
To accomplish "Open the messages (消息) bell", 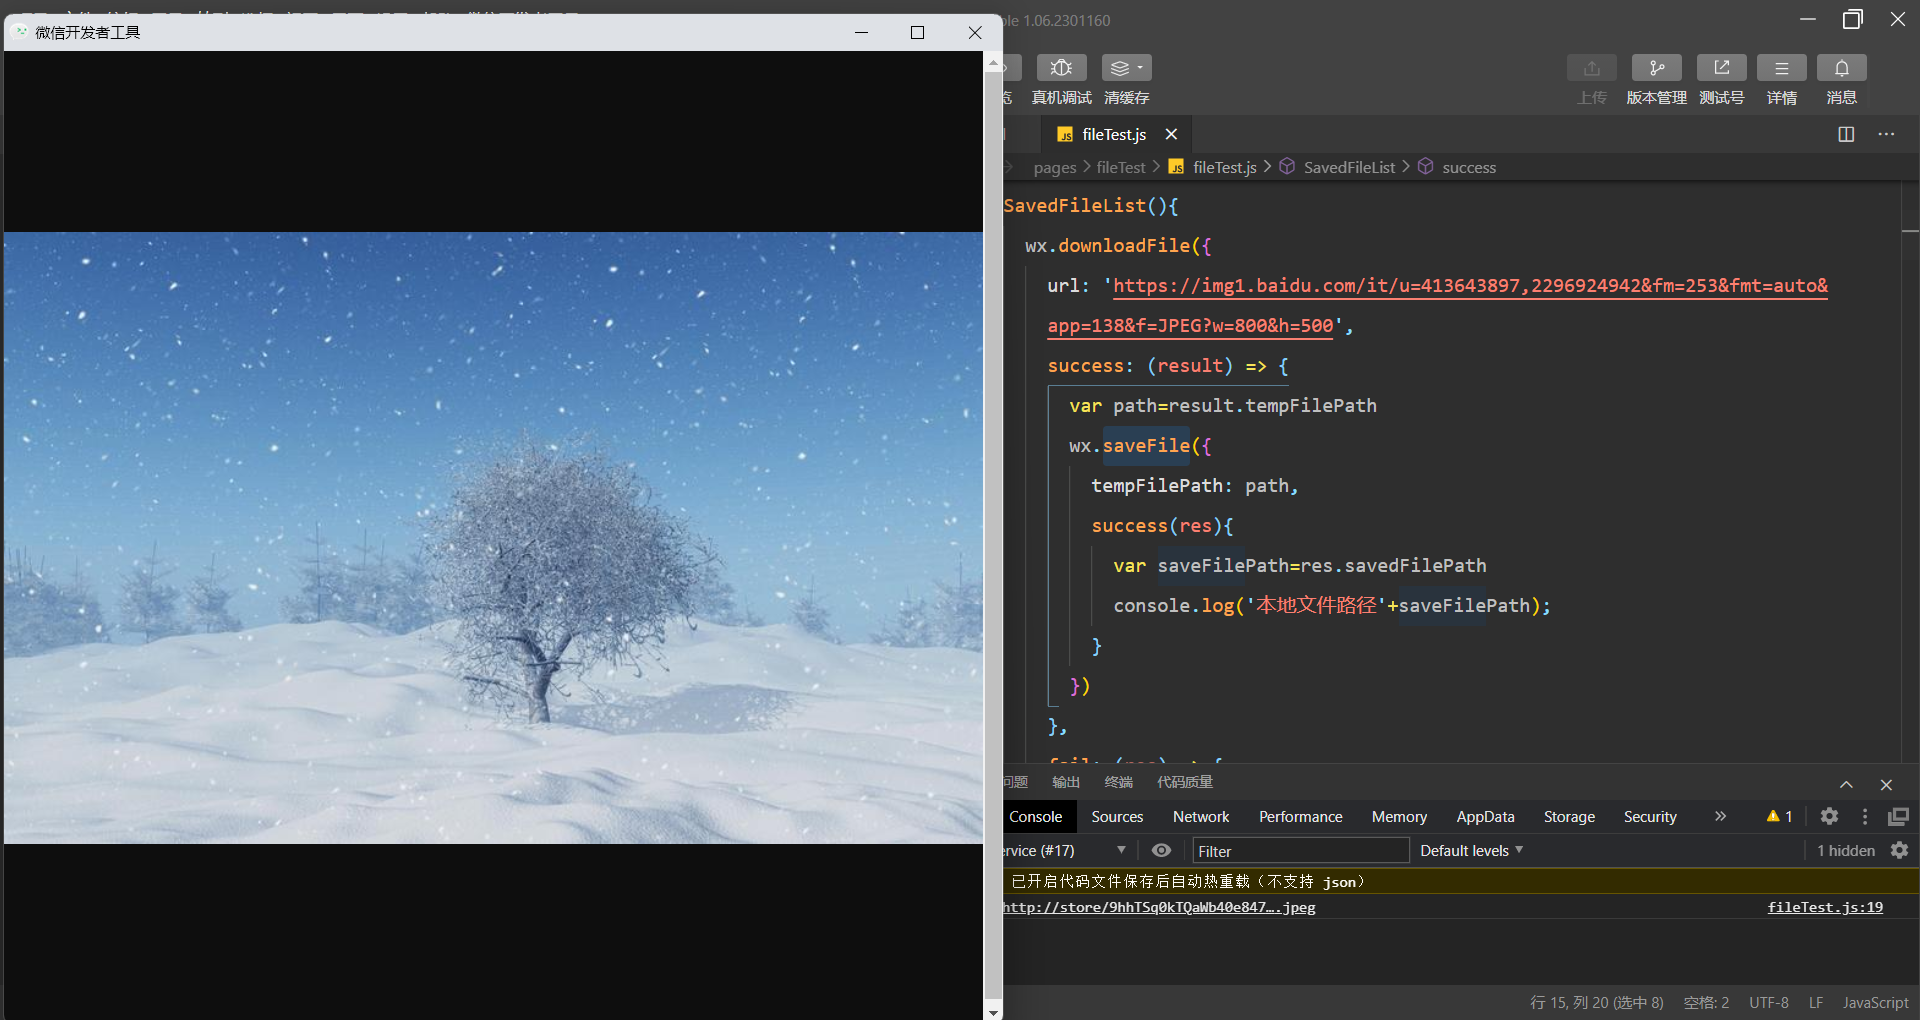I will click(1841, 68).
